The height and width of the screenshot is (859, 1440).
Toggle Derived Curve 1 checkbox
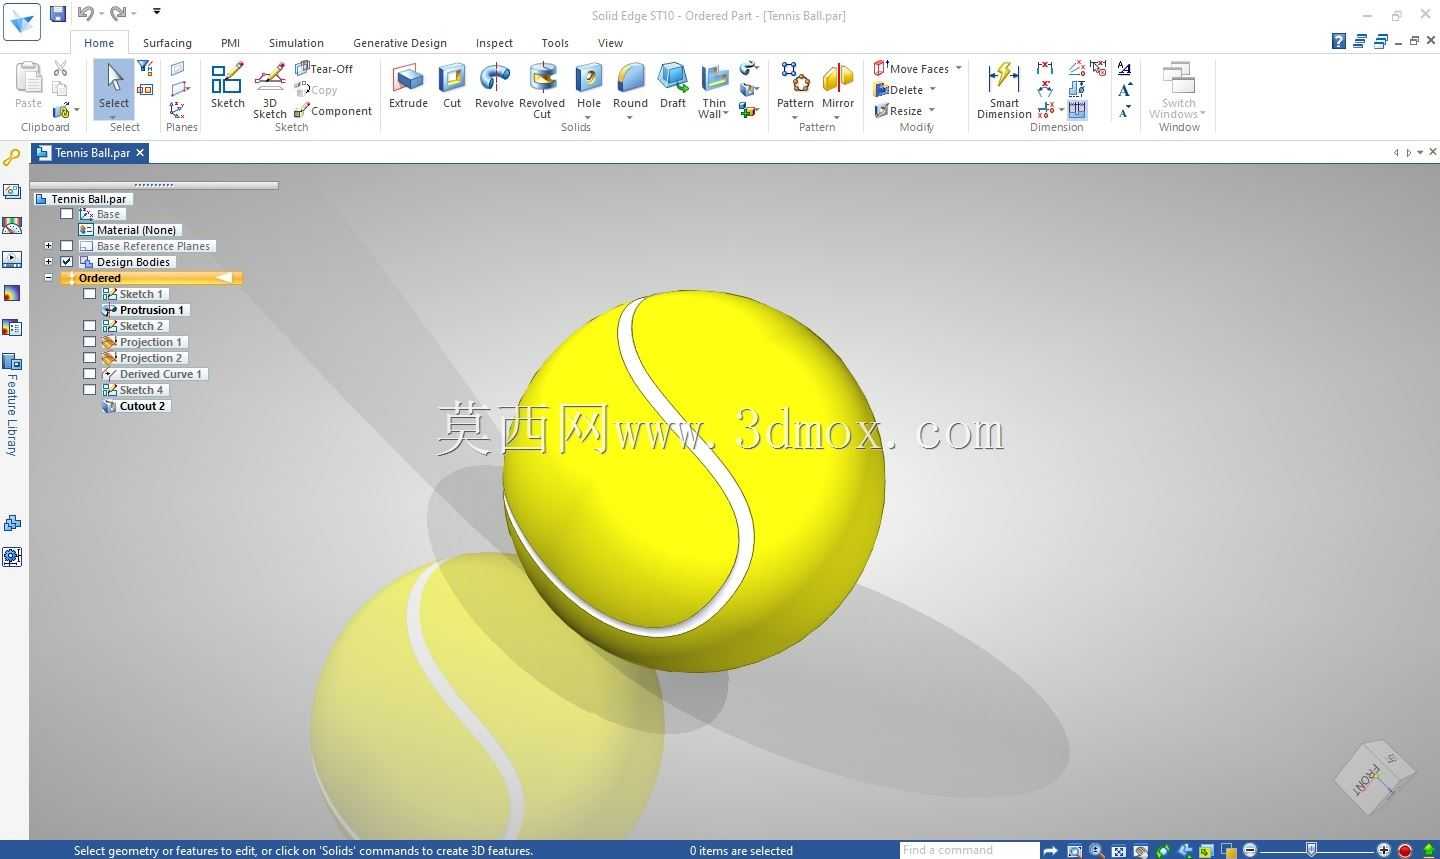(x=90, y=374)
